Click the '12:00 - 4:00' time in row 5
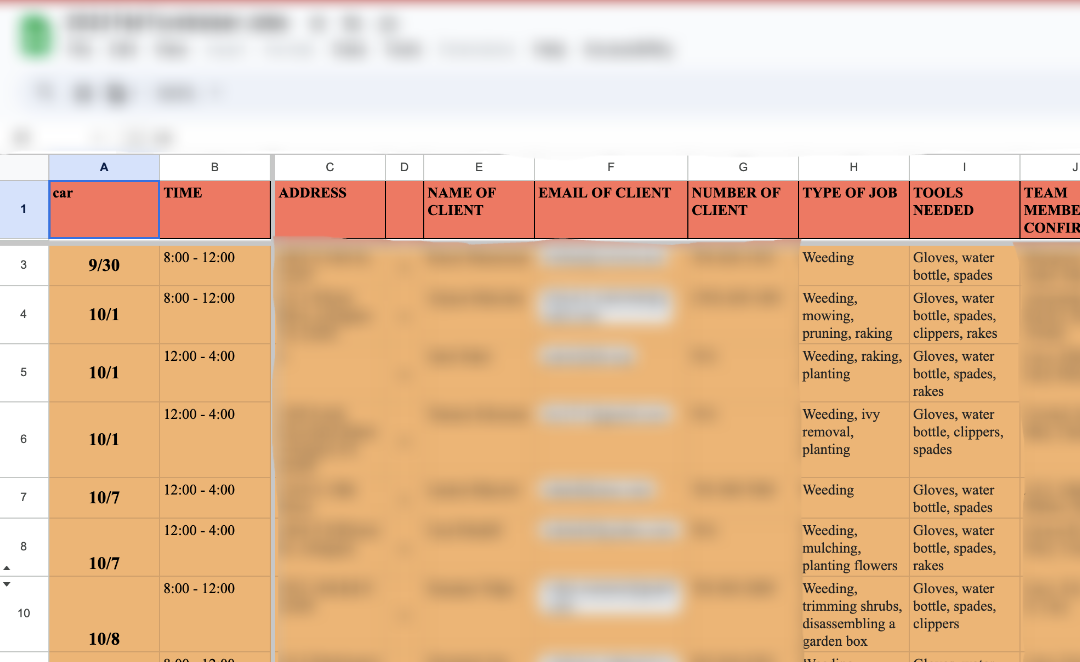 (215, 372)
